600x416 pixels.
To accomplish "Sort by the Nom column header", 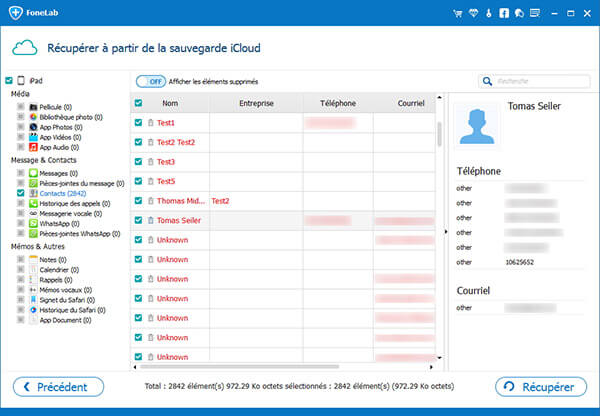I will 170,103.
